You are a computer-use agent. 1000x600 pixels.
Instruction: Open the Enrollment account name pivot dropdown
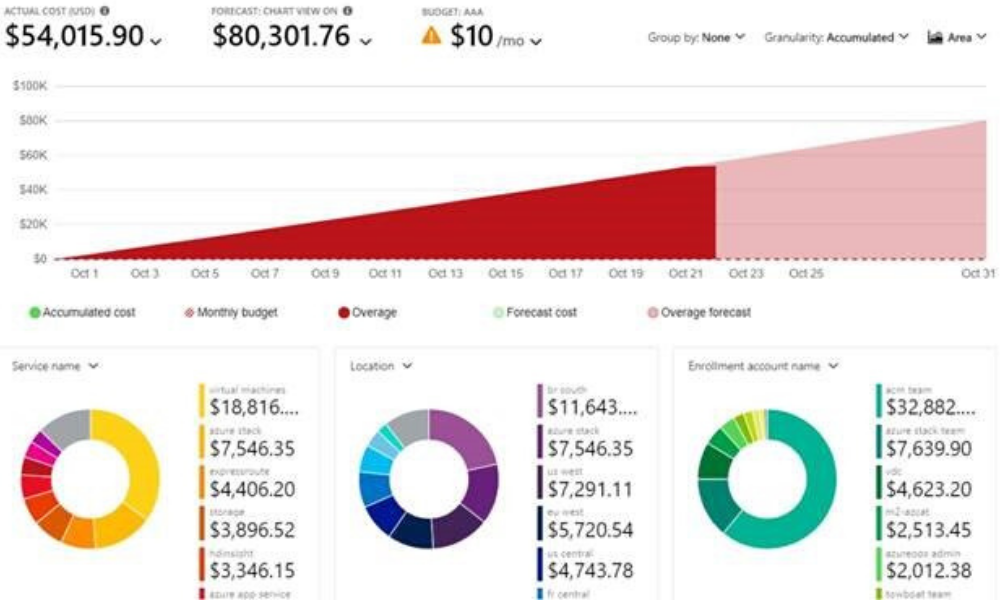763,366
